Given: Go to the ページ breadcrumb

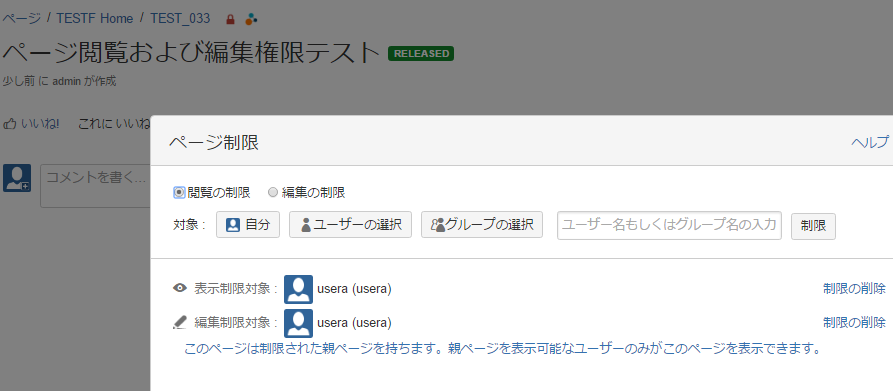Looking at the screenshot, I should [21, 19].
